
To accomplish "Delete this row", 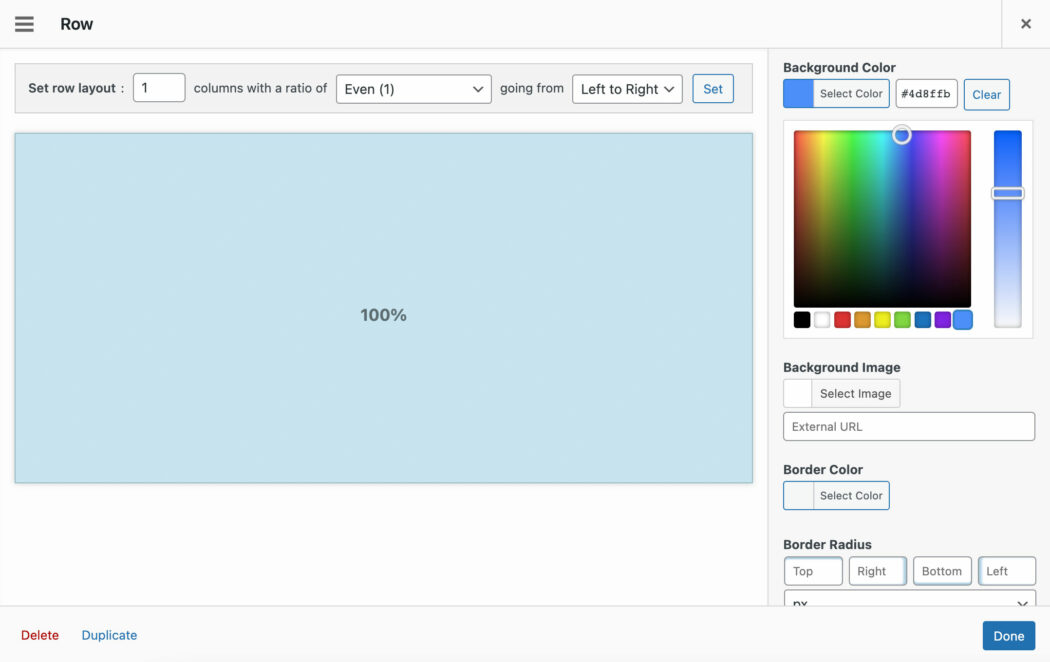I will coord(40,635).
